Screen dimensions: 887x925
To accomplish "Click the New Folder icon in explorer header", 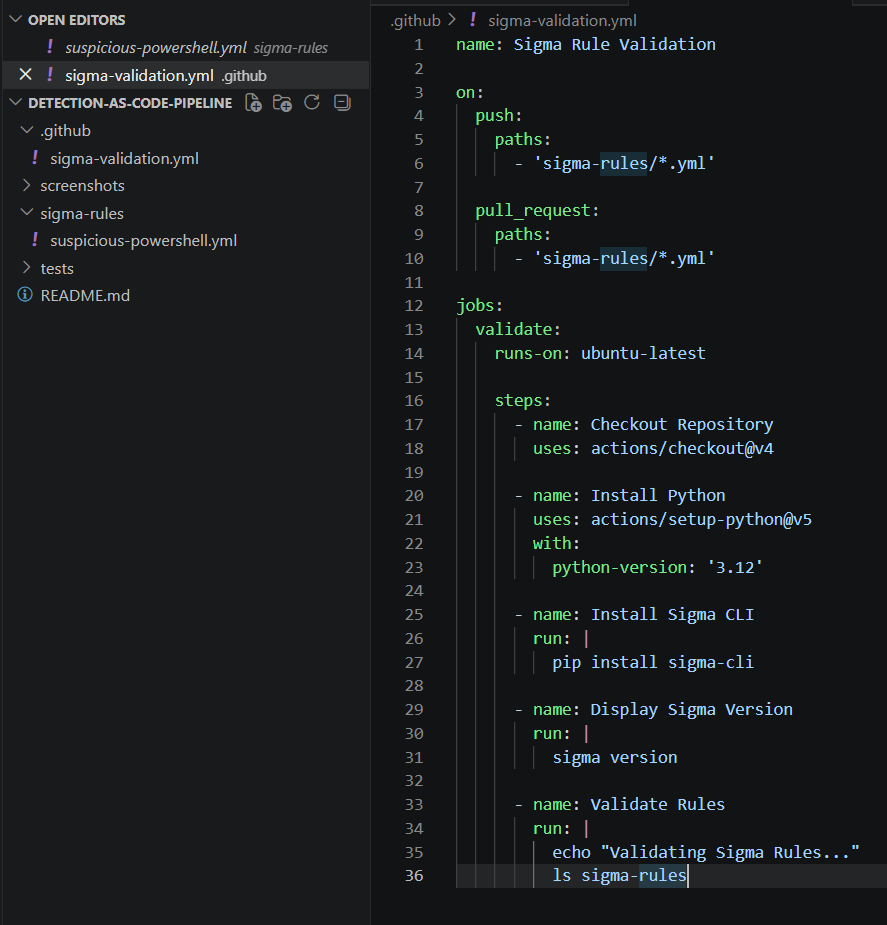I will pyautogui.click(x=282, y=103).
